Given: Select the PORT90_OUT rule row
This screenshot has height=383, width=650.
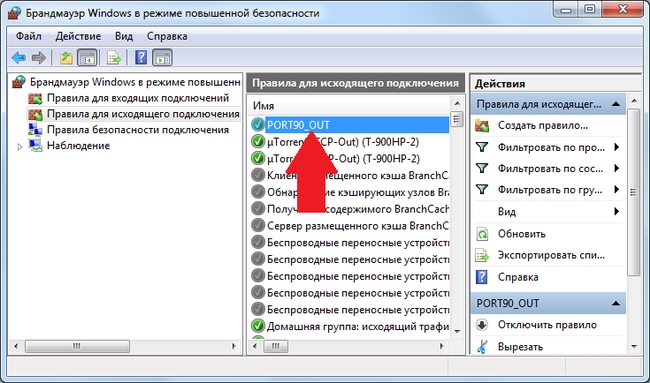Looking at the screenshot, I should [349, 125].
